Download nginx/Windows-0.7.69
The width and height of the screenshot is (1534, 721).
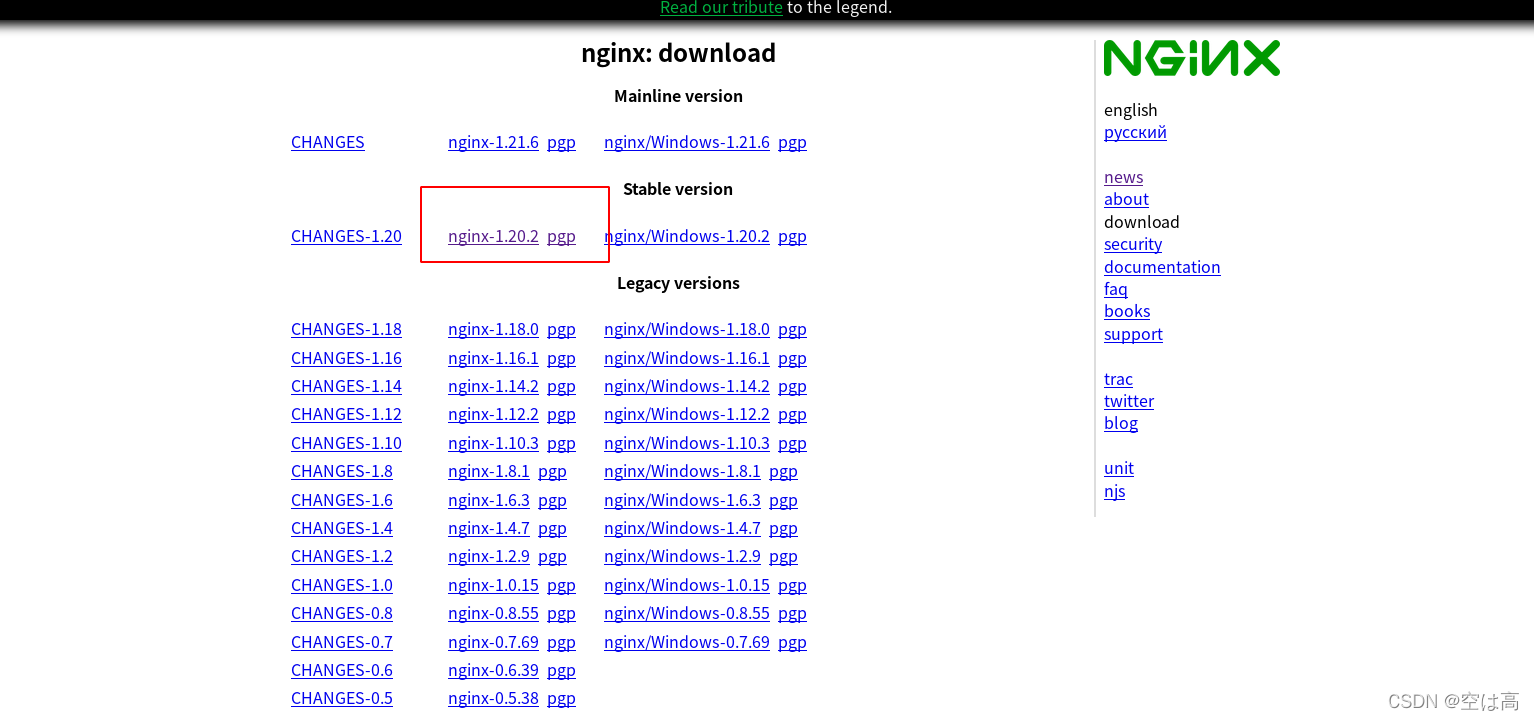(687, 642)
